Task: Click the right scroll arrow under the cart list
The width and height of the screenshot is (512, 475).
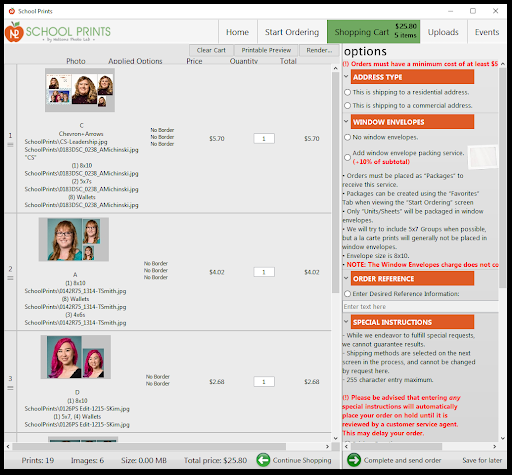Action: click(327, 446)
